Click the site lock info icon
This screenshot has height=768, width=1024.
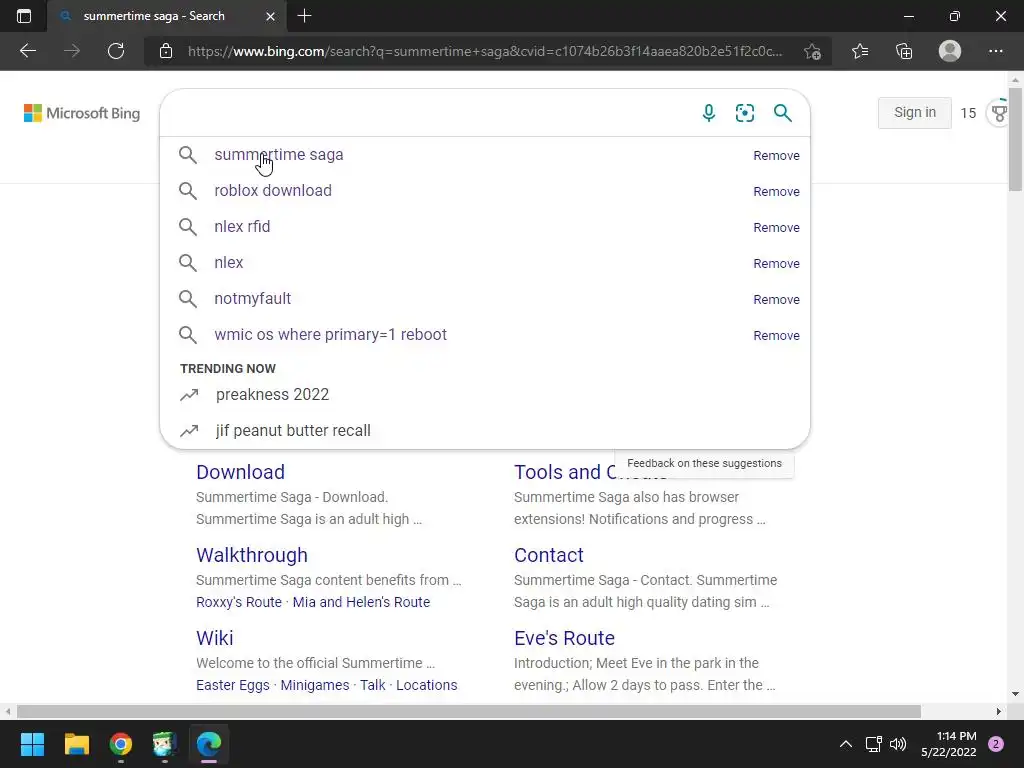click(x=166, y=51)
